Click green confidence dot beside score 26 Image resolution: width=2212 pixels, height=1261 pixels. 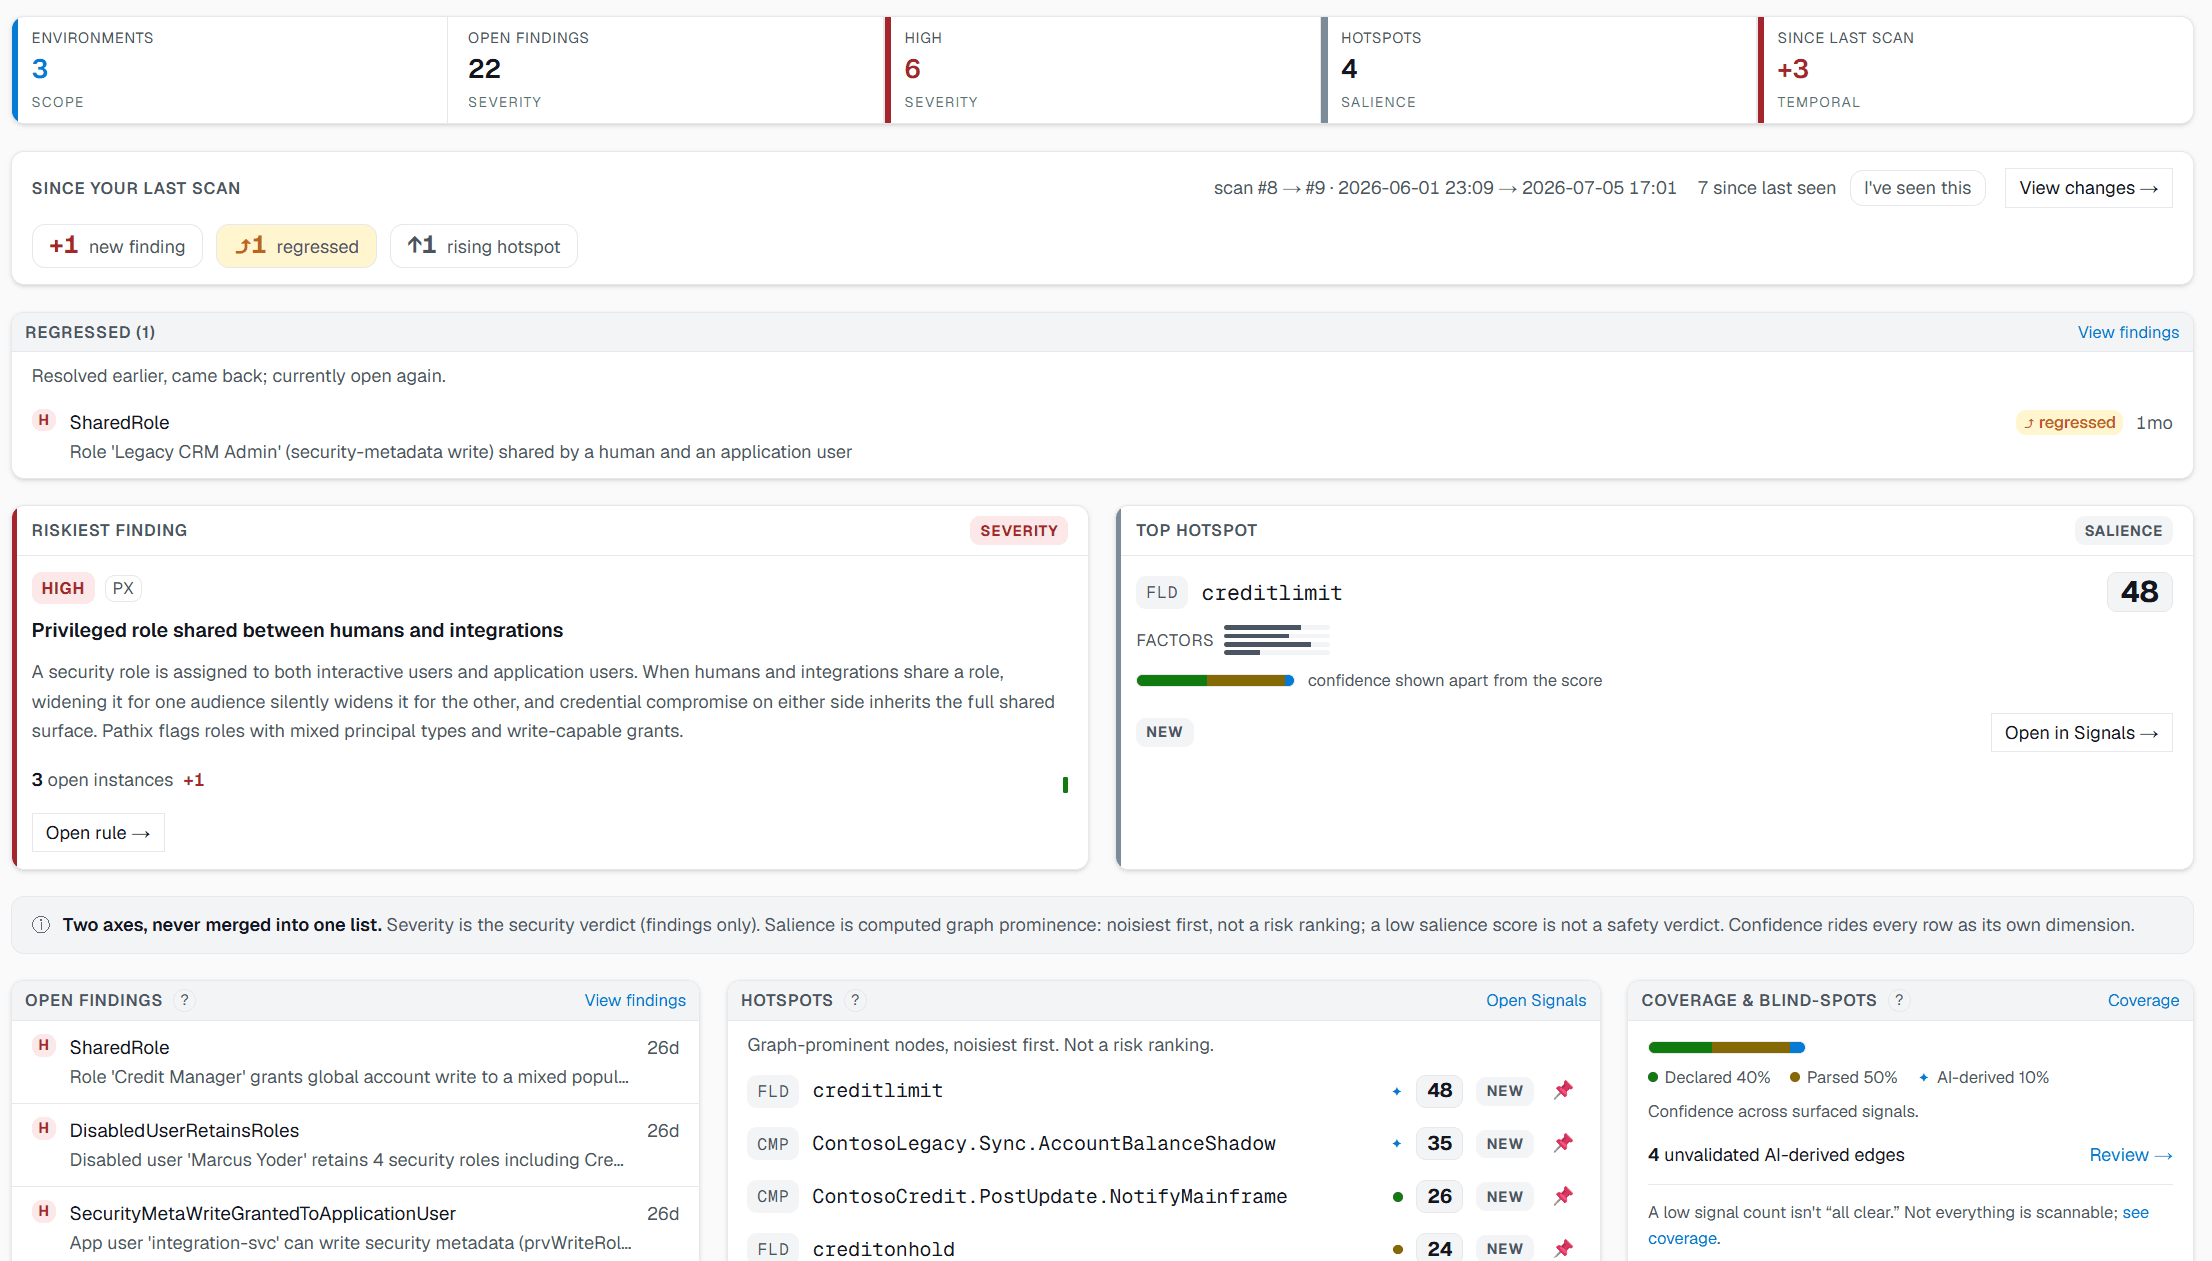1397,1197
